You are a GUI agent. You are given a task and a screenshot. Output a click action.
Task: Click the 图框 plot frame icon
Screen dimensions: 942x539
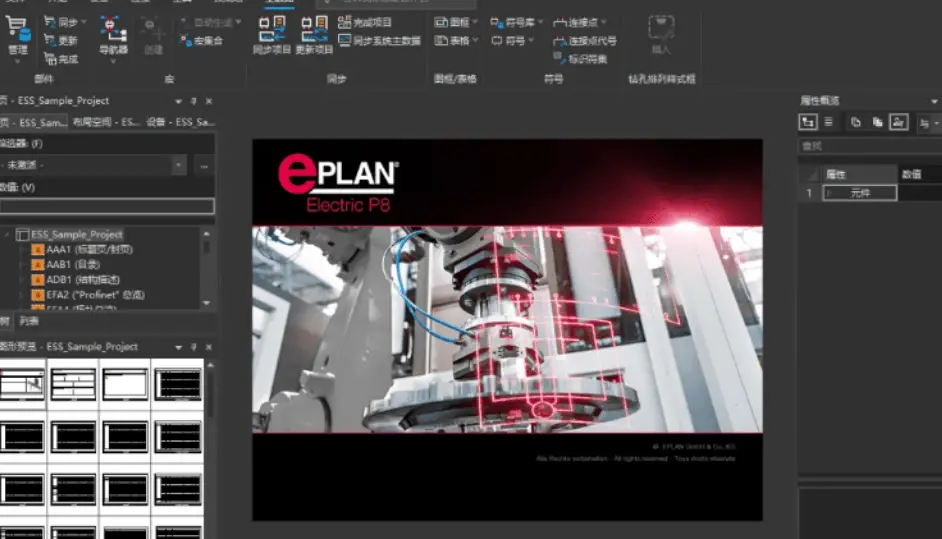441,22
